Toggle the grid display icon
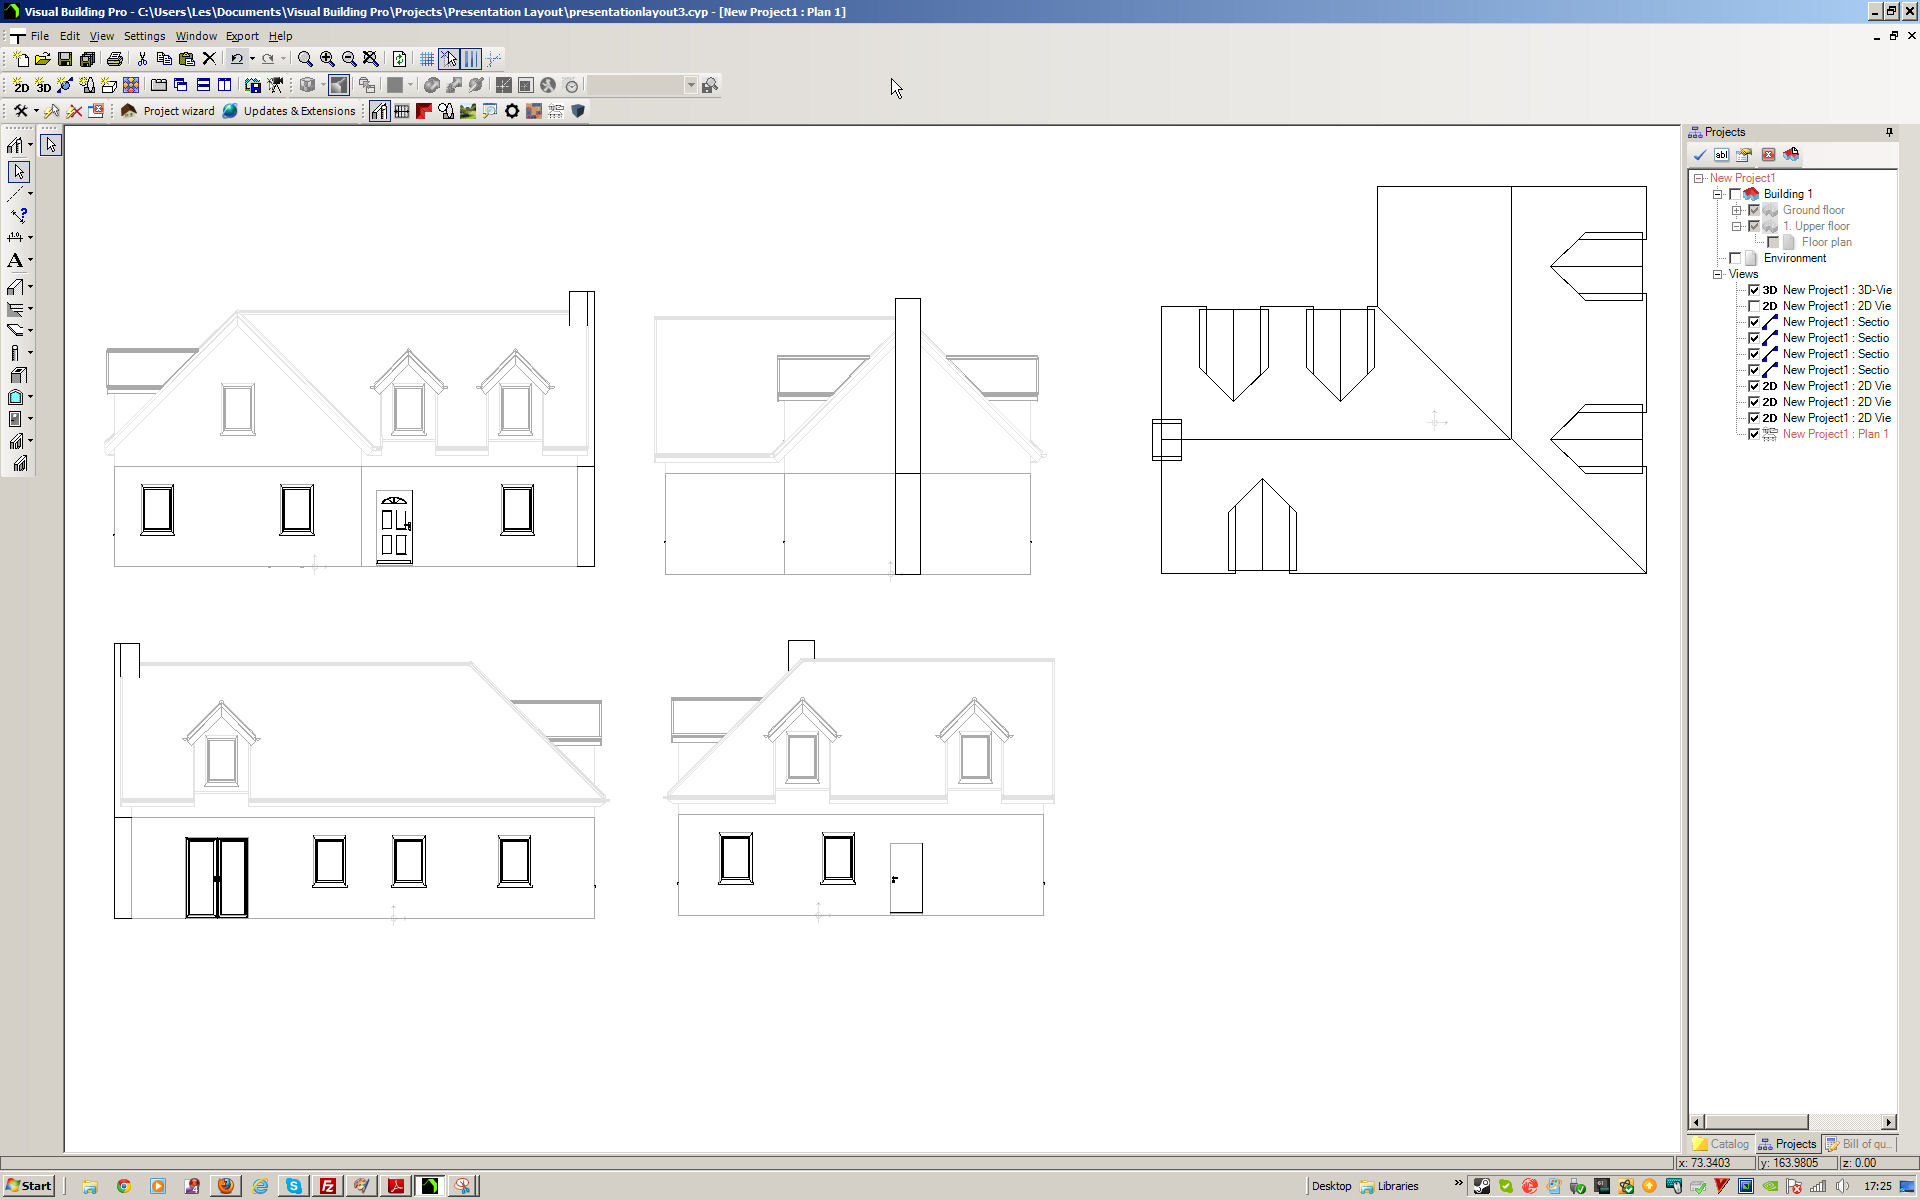The height and width of the screenshot is (1200, 1920). pyautogui.click(x=427, y=59)
